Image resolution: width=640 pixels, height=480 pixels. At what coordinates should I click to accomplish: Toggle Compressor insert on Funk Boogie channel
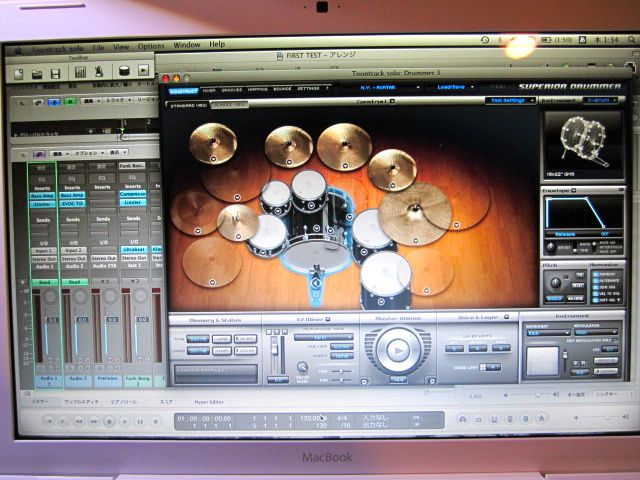click(133, 194)
